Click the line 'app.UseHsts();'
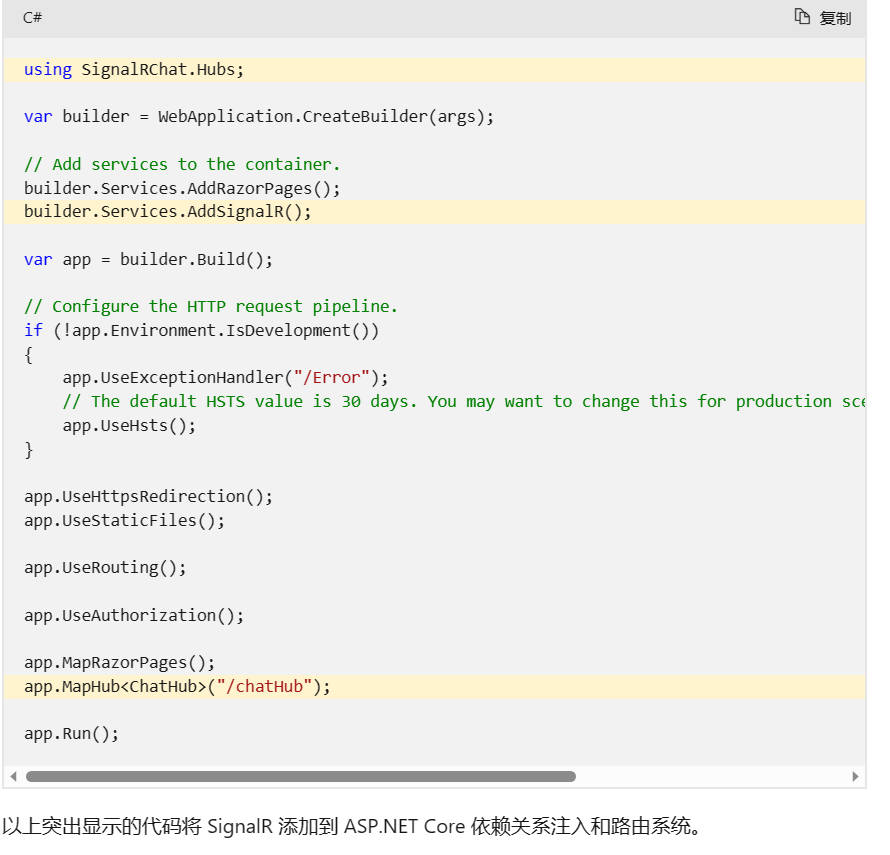The image size is (890, 855). pyautogui.click(x=129, y=426)
